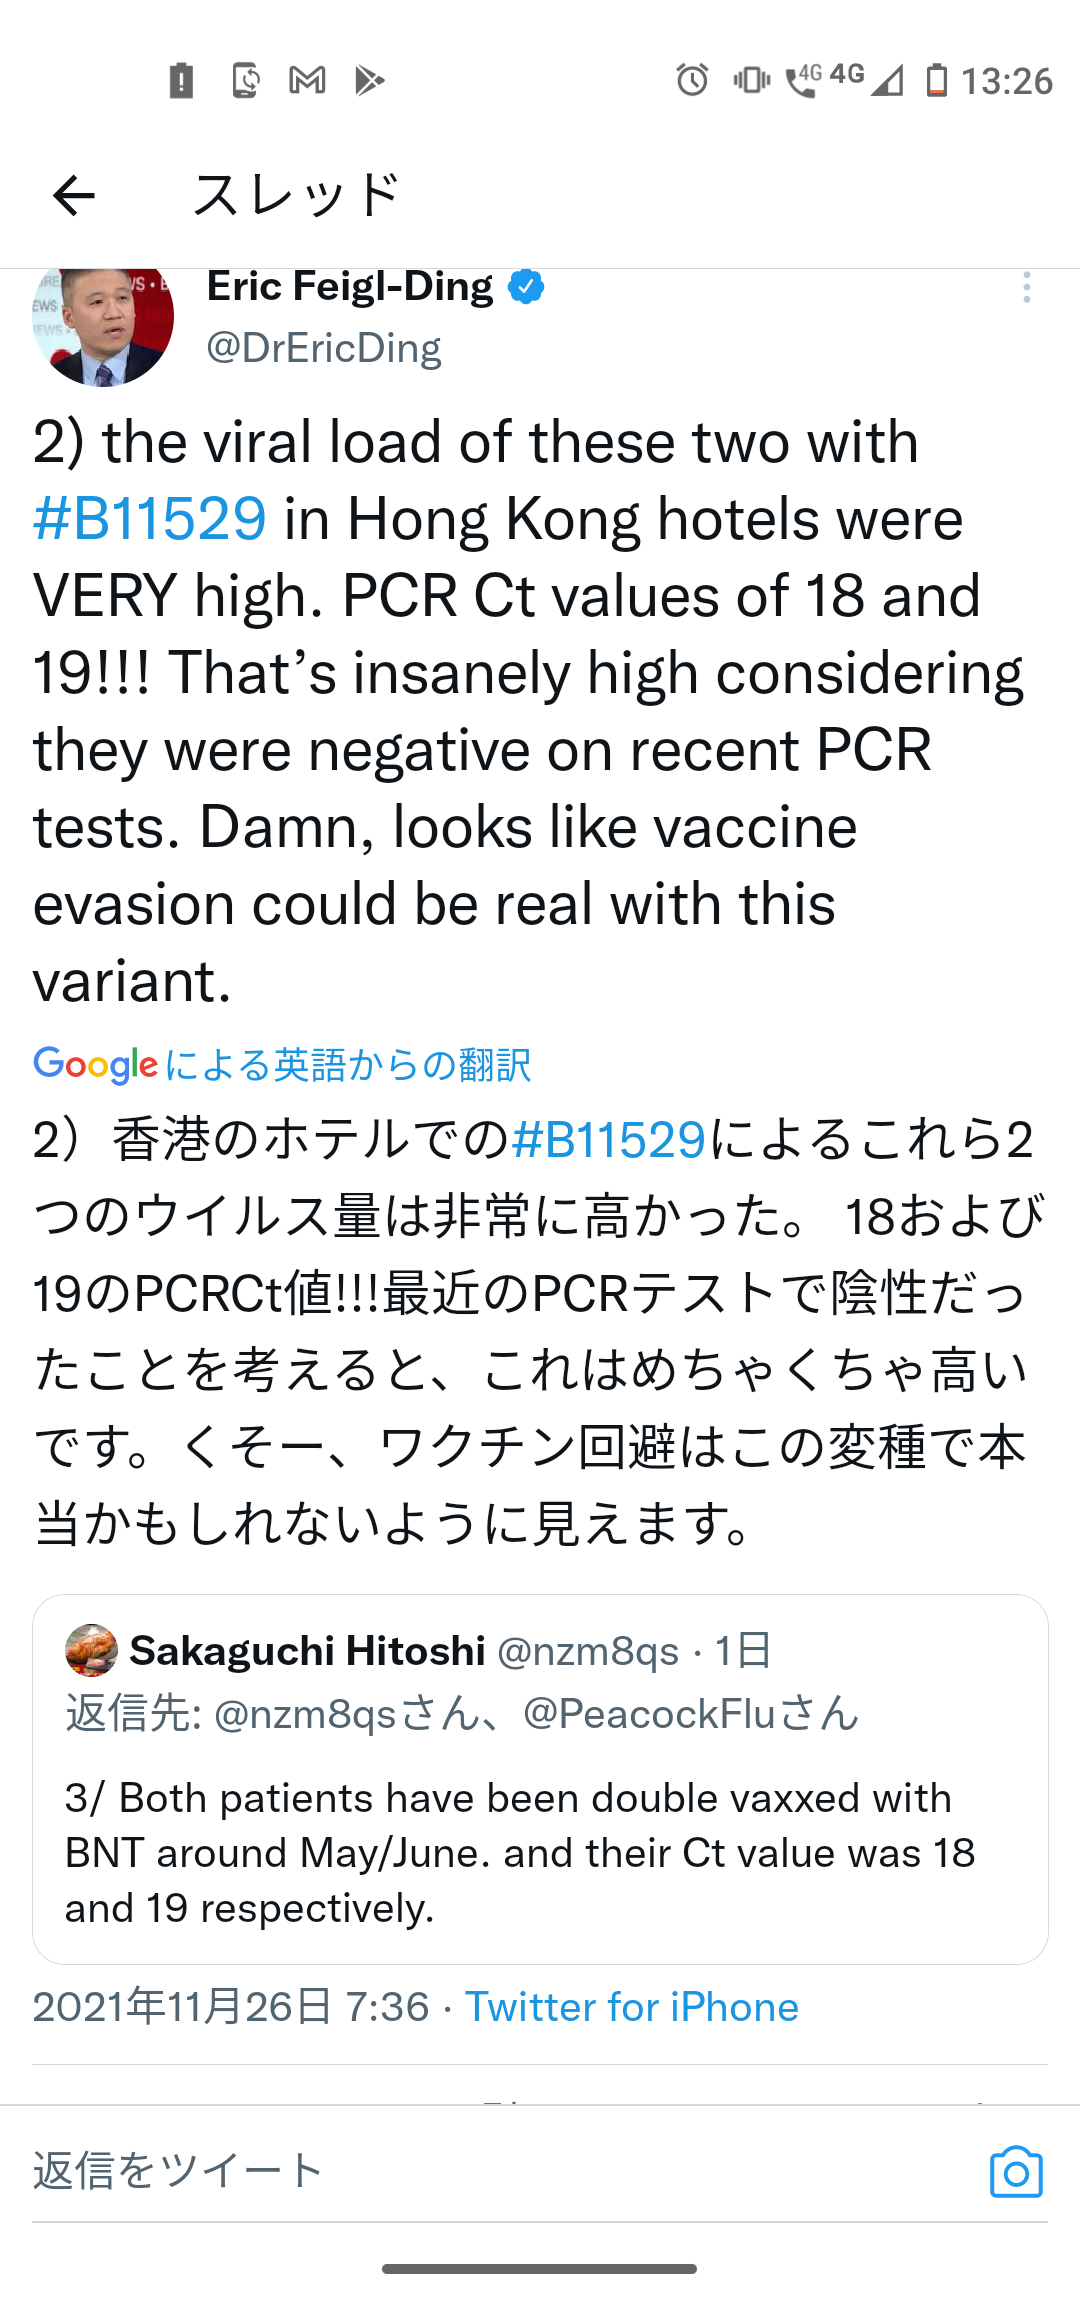Viewport: 1080px width, 2300px height.
Task: Open the tweet's three-dot overflow menu
Action: click(1026, 288)
